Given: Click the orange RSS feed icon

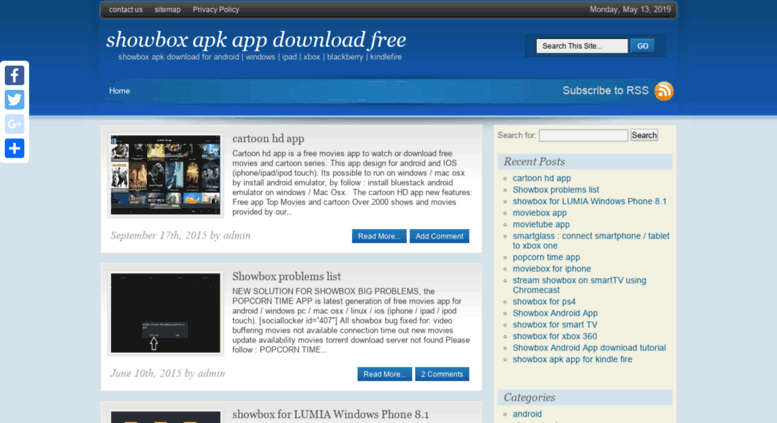Looking at the screenshot, I should (664, 91).
